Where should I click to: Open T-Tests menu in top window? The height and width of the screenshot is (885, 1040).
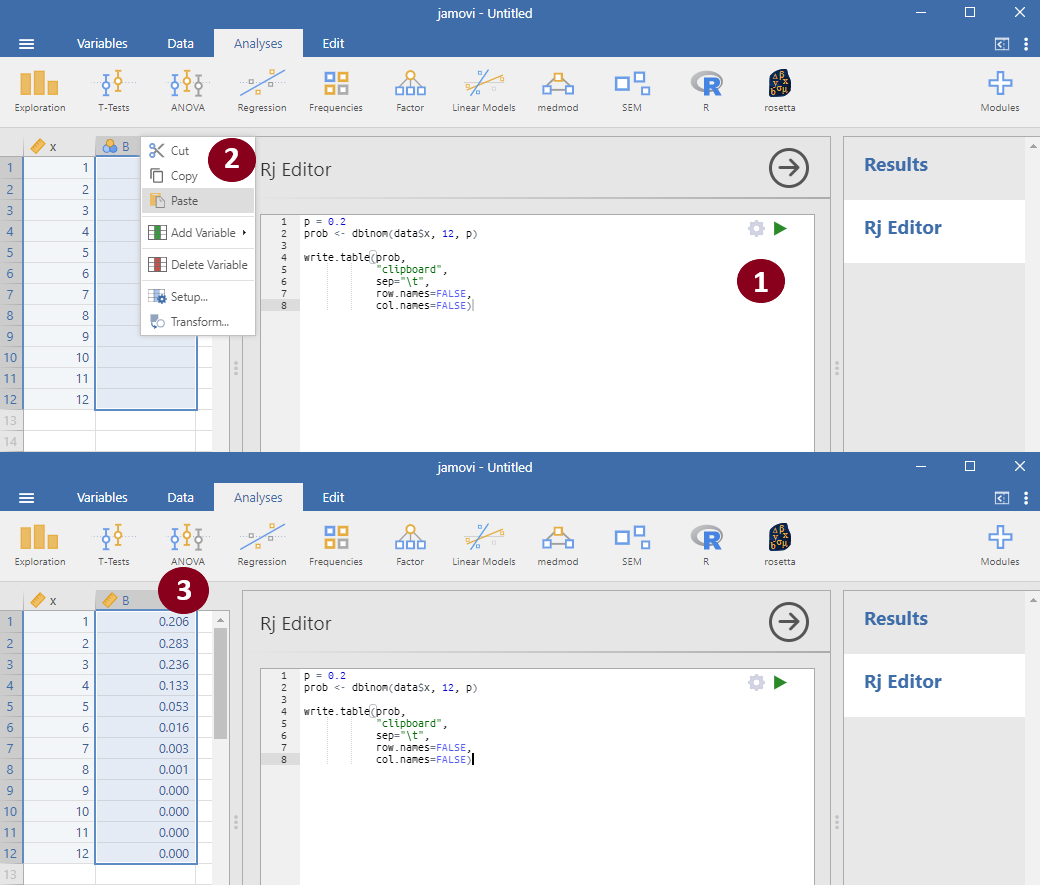pos(114,92)
